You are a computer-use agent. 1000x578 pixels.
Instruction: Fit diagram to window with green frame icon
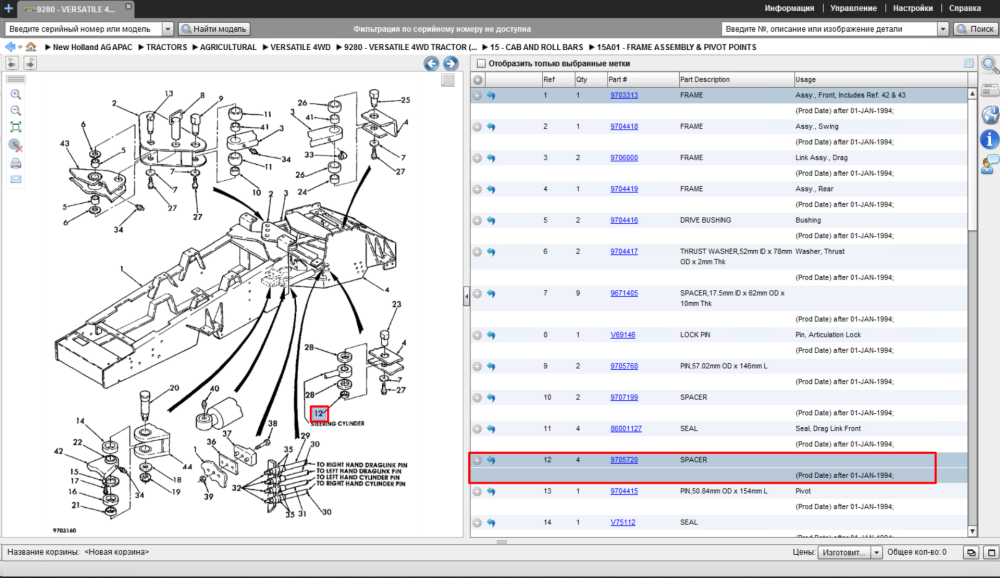[16, 127]
